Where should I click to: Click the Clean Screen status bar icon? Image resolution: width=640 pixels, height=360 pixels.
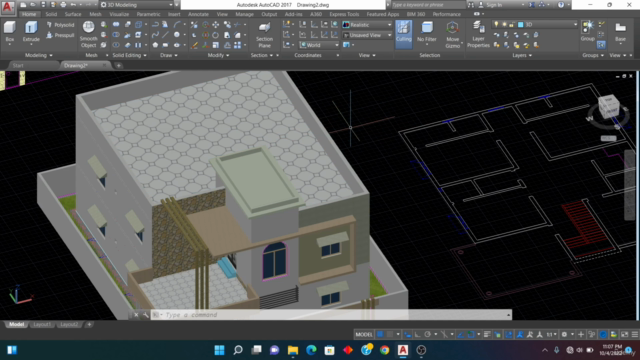[x=624, y=334]
